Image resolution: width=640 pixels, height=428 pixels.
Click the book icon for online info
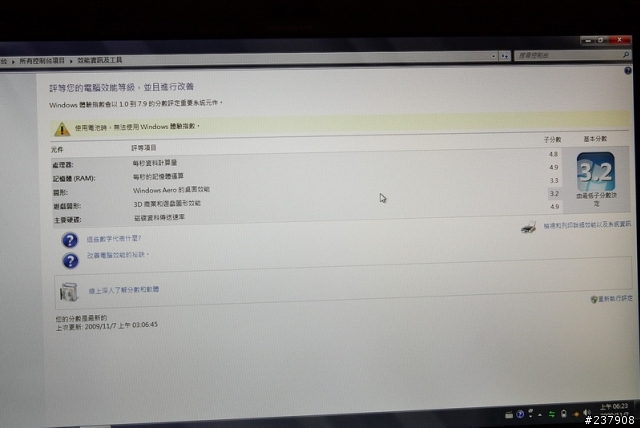point(69,292)
